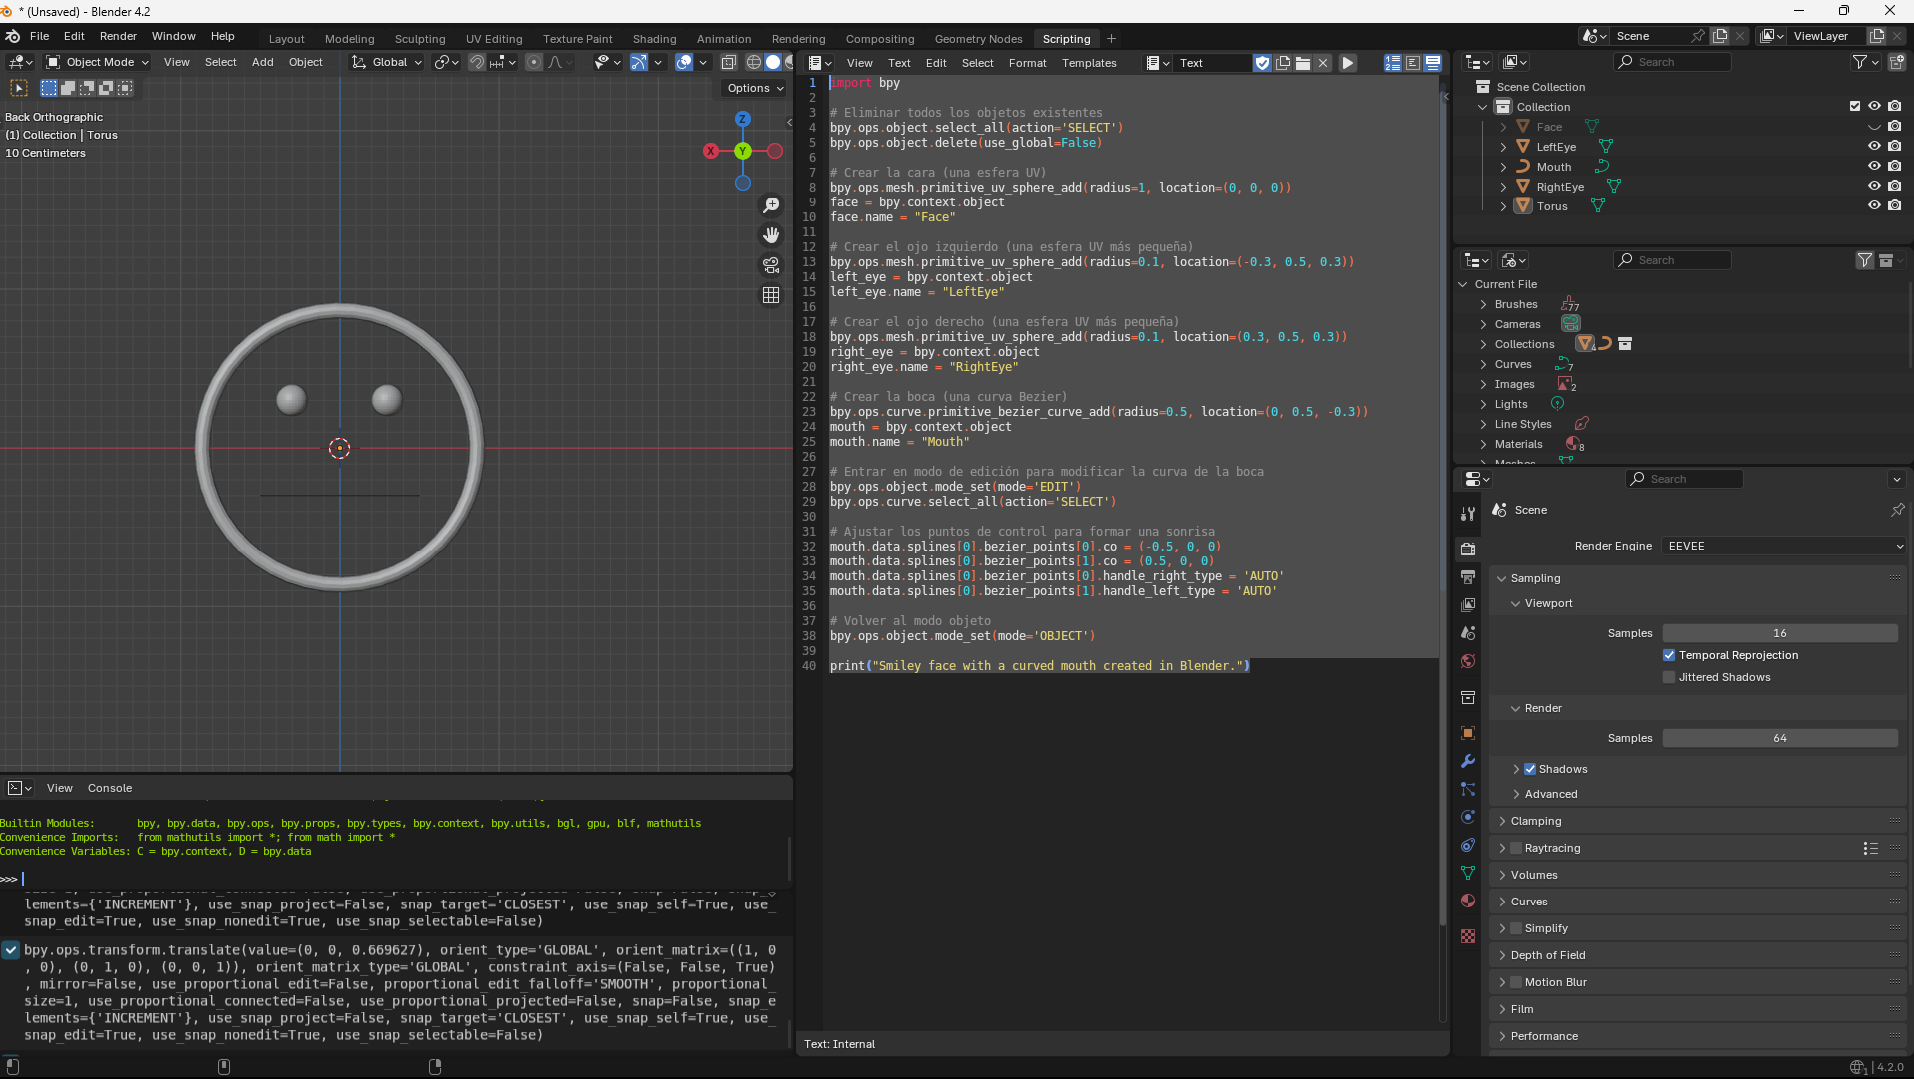Open the Render Engine EEVEE dropdown
This screenshot has width=1914, height=1079.
coord(1783,546)
